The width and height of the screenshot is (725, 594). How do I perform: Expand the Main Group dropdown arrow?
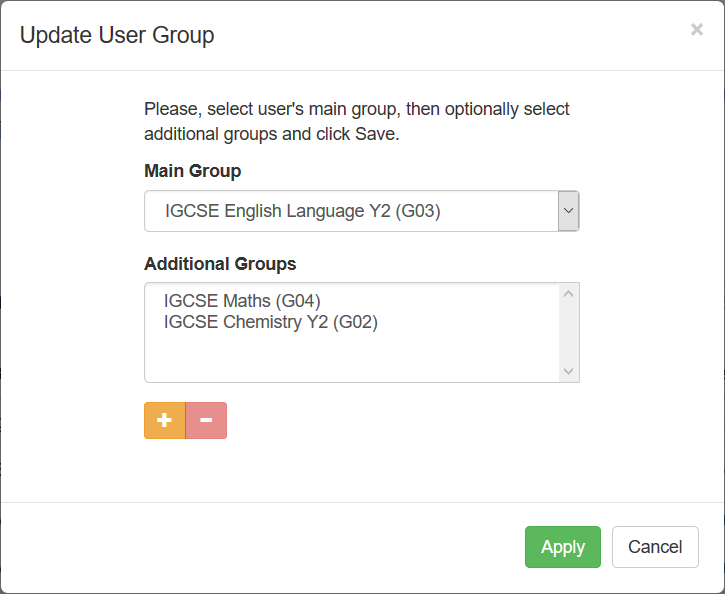pyautogui.click(x=568, y=211)
